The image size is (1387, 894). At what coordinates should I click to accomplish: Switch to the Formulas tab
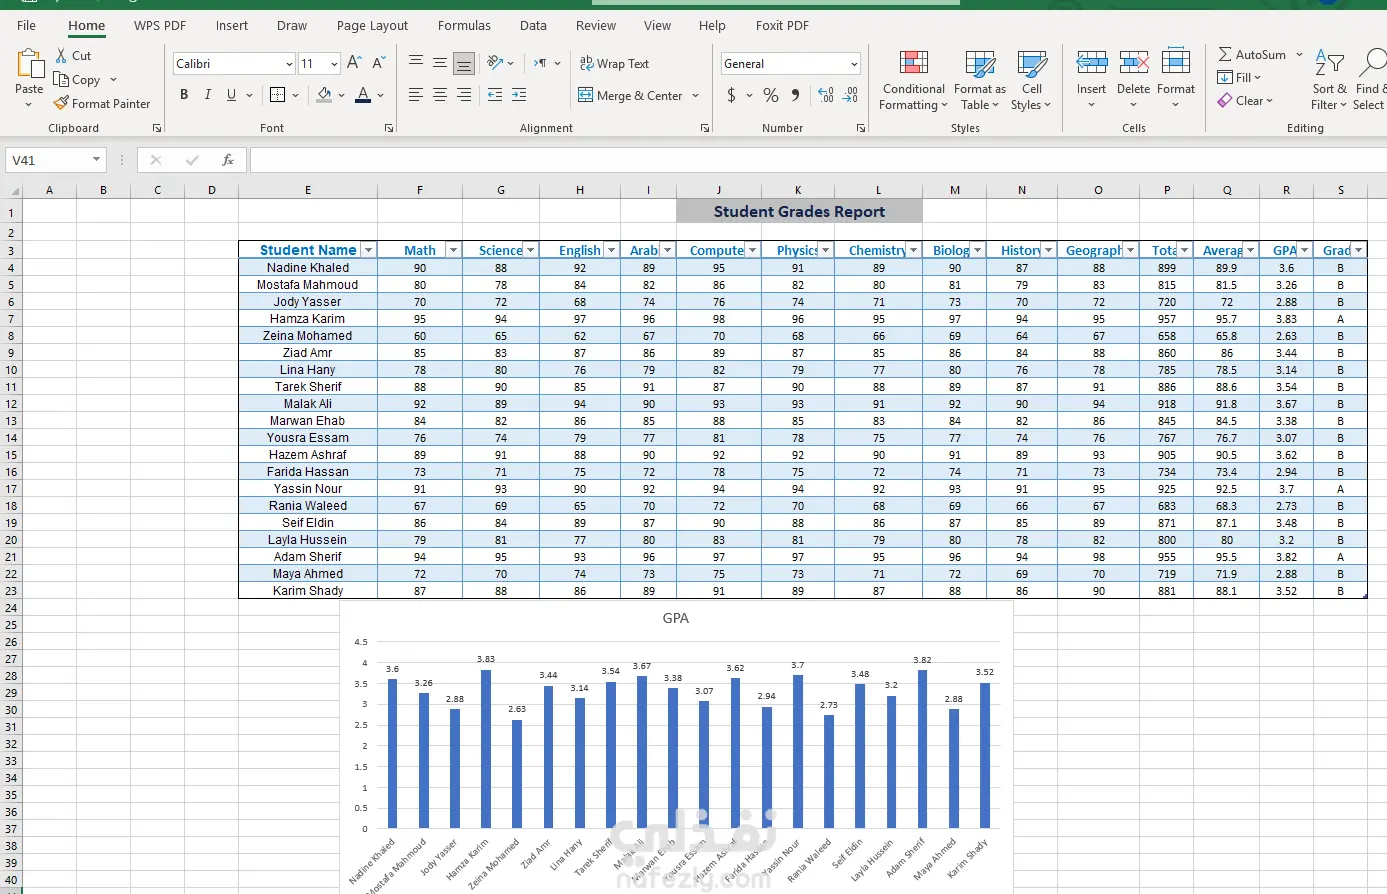pos(464,25)
